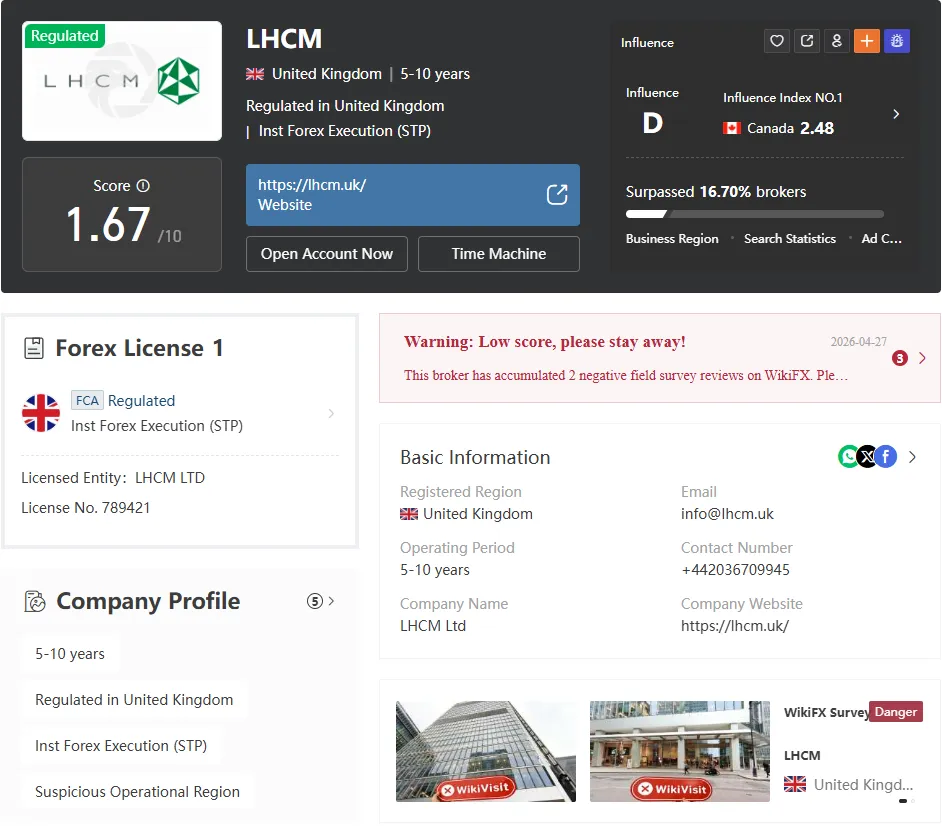Click the red Danger badge

(x=896, y=712)
